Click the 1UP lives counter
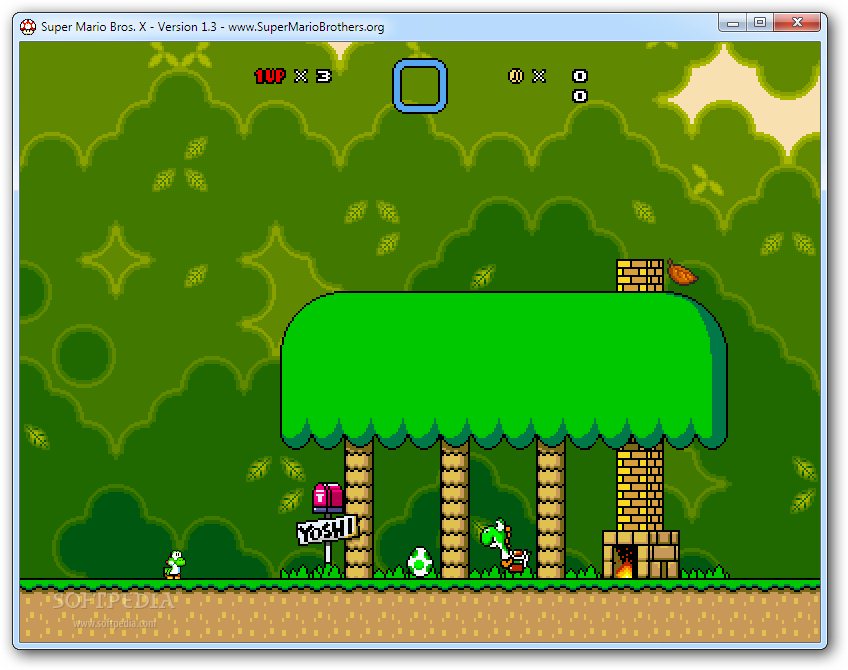 coord(293,76)
